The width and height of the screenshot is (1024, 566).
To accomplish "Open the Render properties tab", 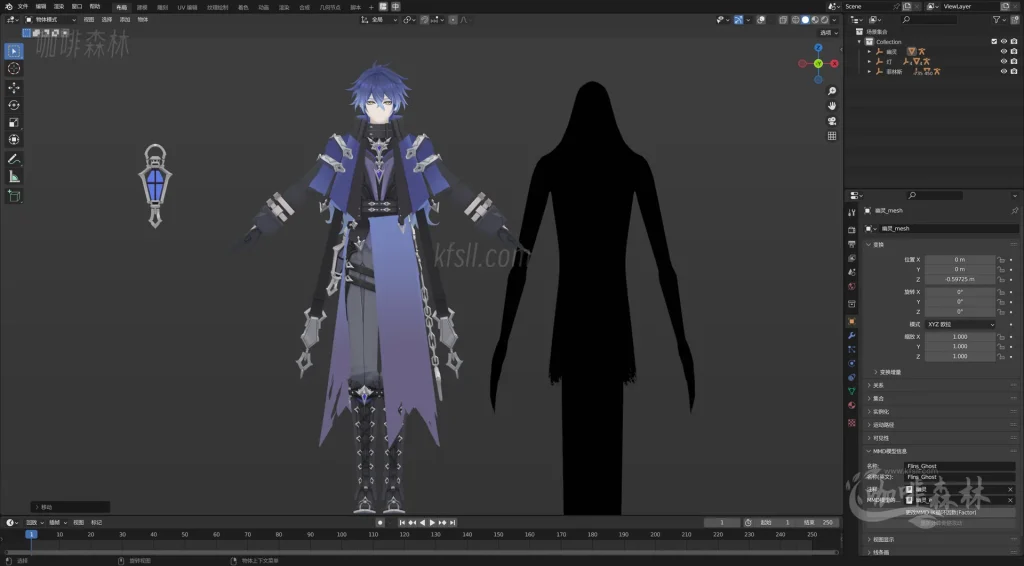I will click(852, 230).
